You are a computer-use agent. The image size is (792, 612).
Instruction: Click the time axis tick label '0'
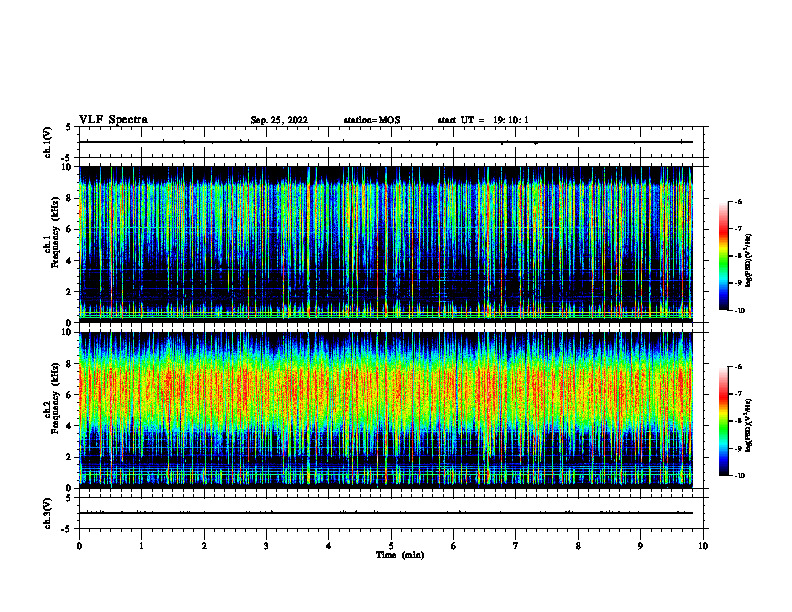pos(79,546)
